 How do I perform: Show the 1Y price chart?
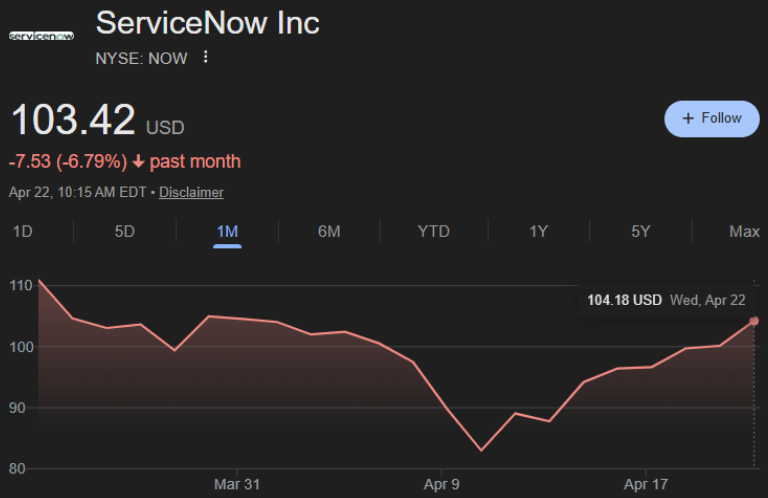click(x=538, y=231)
